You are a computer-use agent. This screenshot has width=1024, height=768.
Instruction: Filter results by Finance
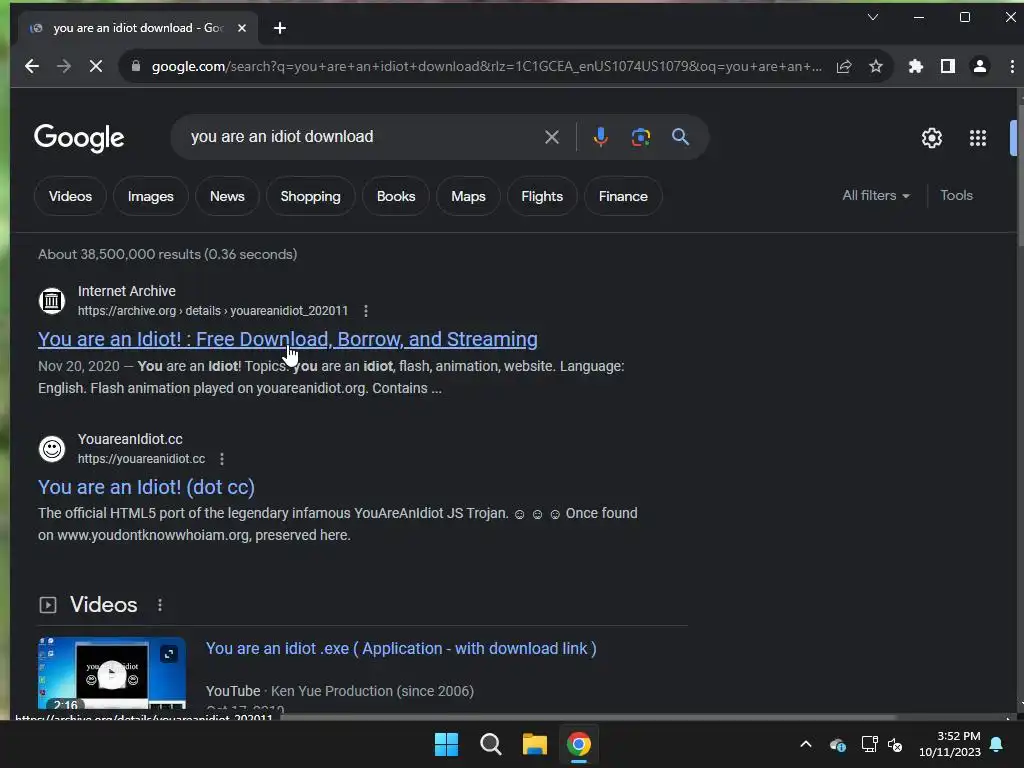[x=623, y=196]
